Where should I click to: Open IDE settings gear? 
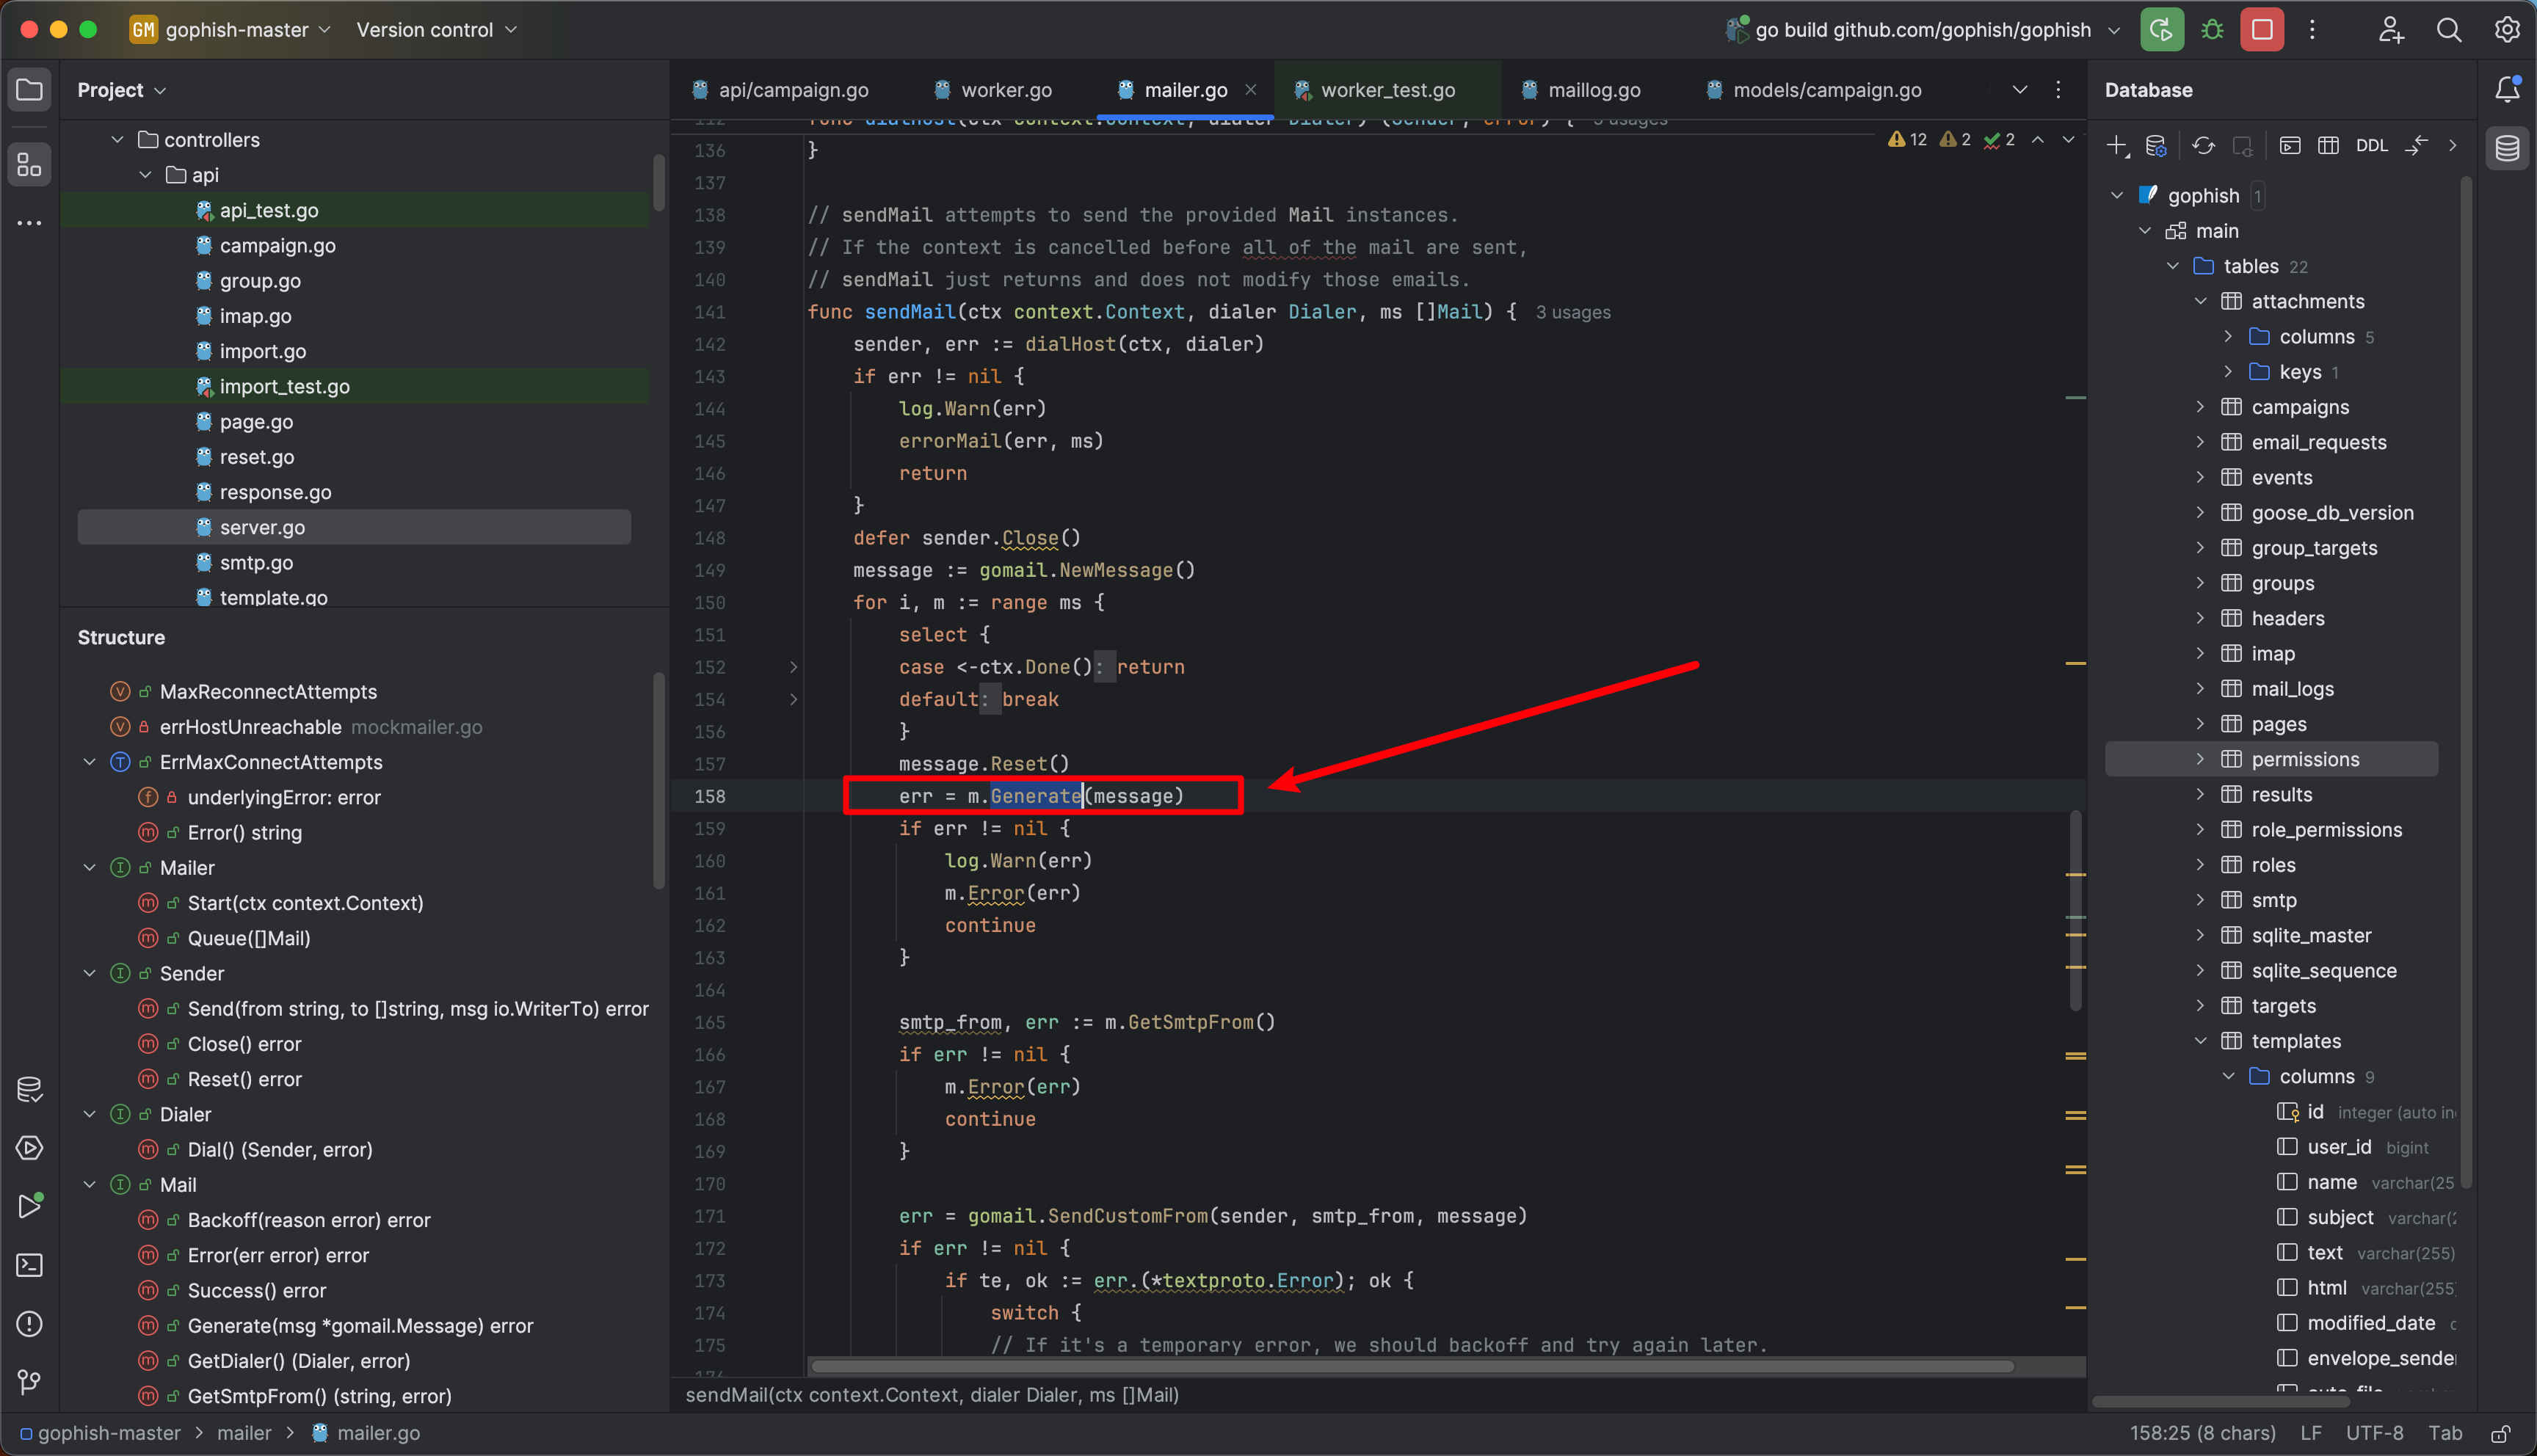(2507, 30)
